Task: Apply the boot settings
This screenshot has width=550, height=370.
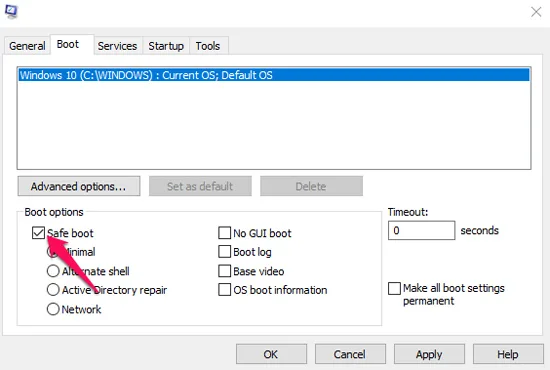Action: 429,354
